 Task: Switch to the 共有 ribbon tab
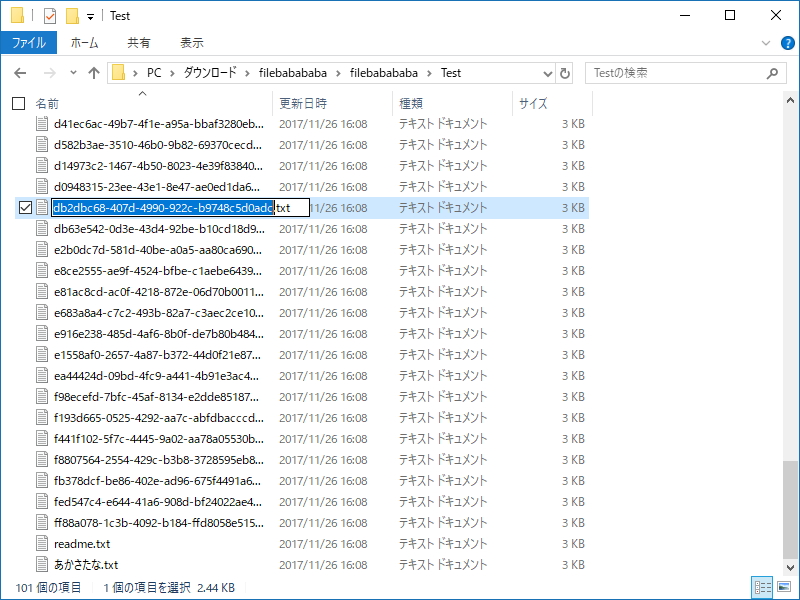(x=139, y=43)
